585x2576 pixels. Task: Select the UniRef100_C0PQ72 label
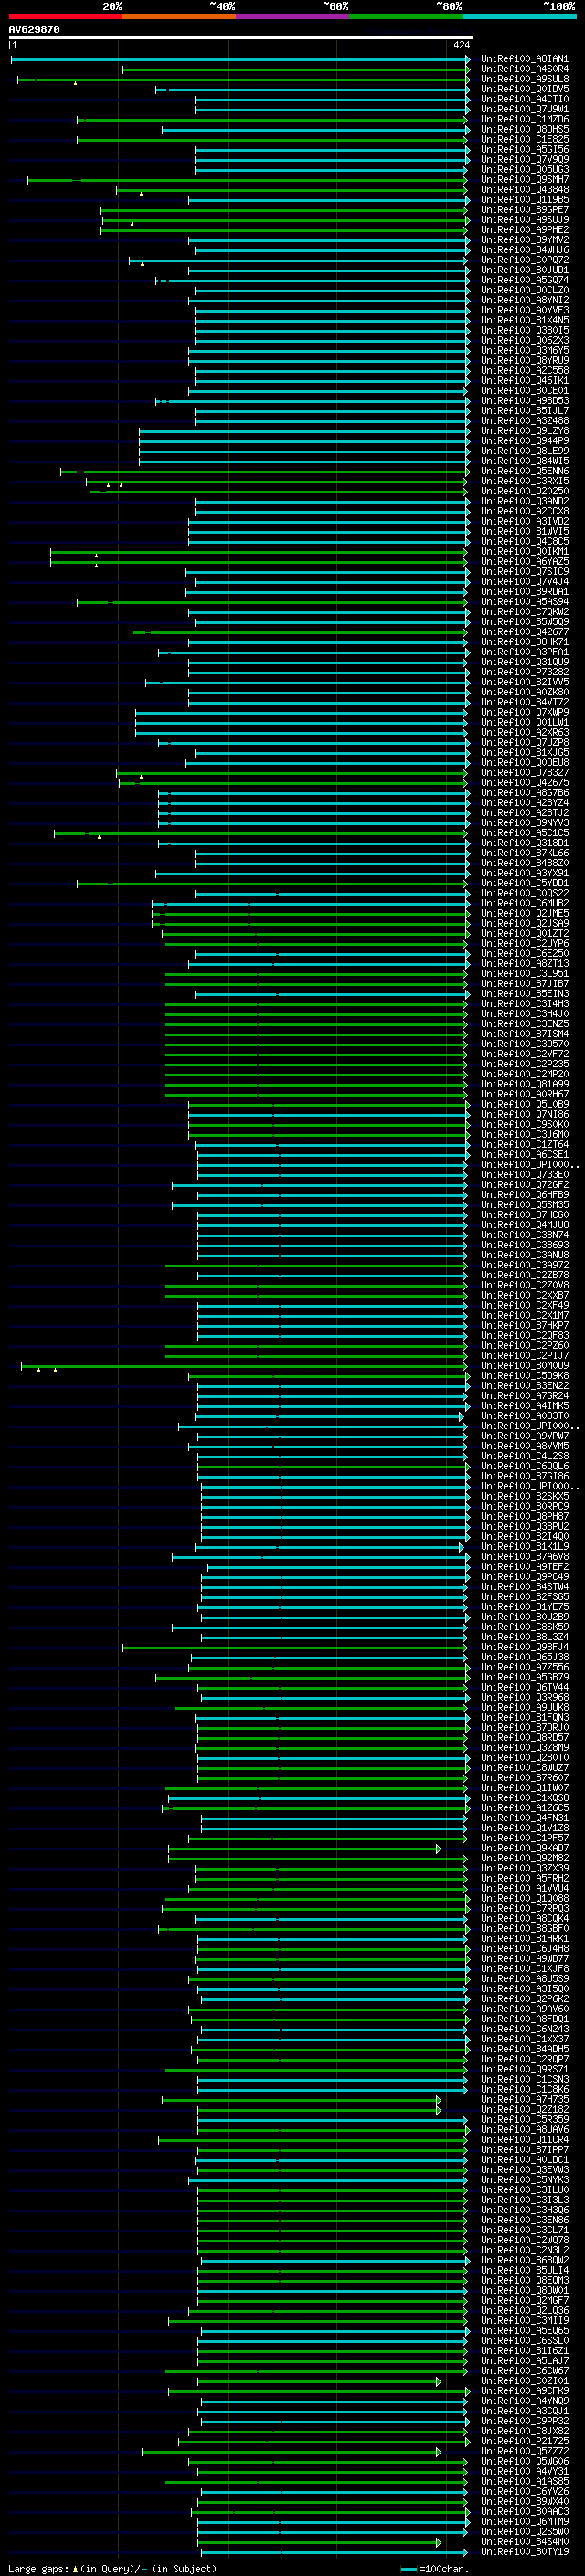click(525, 260)
